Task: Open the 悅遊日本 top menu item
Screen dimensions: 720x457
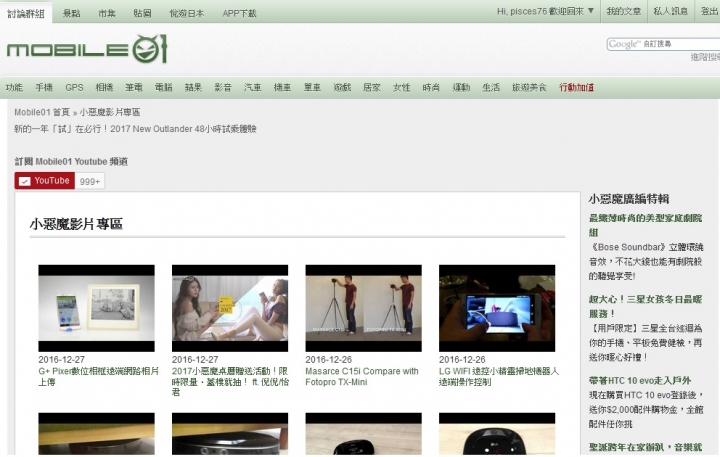Action: click(186, 13)
